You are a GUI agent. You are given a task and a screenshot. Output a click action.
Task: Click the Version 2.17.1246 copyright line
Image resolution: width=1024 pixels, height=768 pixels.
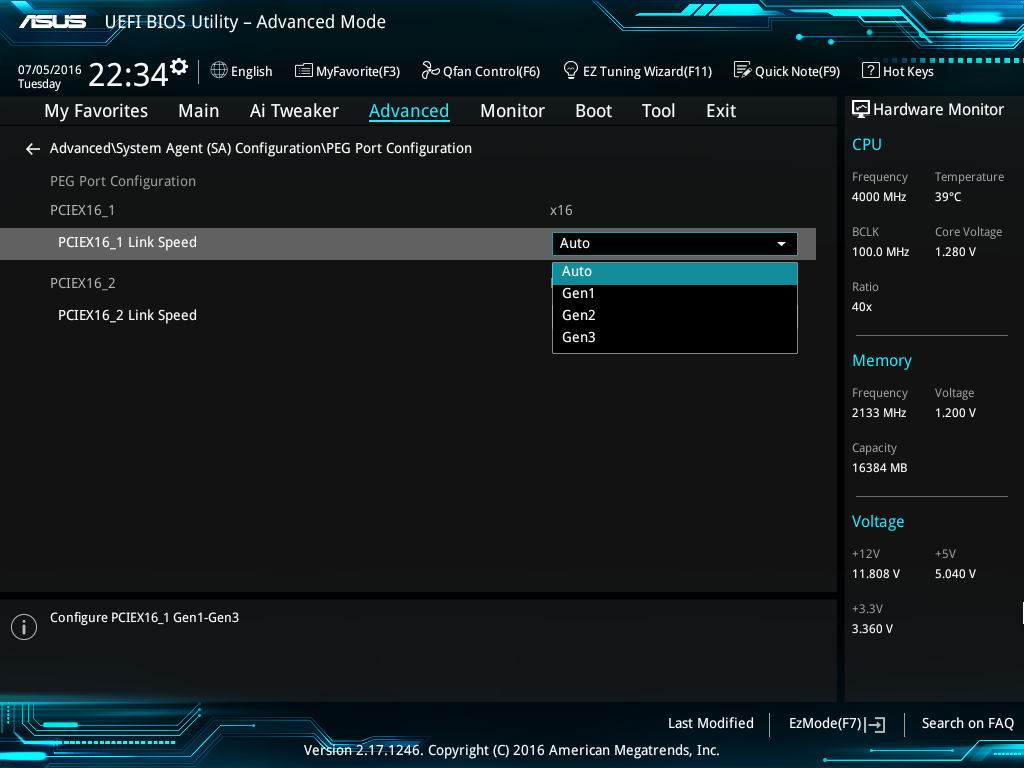pos(511,750)
